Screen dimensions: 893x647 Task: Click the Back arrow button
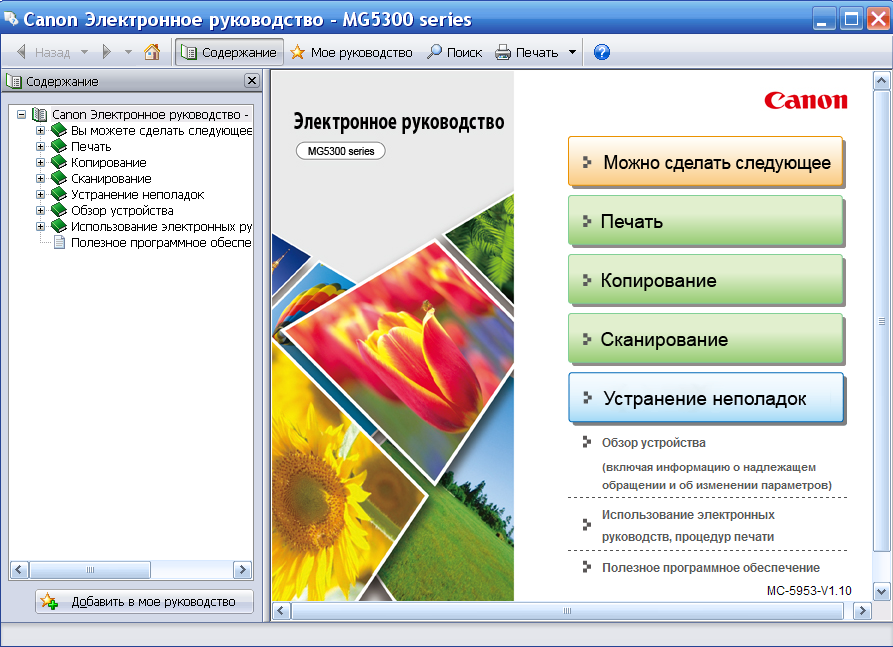[43, 52]
